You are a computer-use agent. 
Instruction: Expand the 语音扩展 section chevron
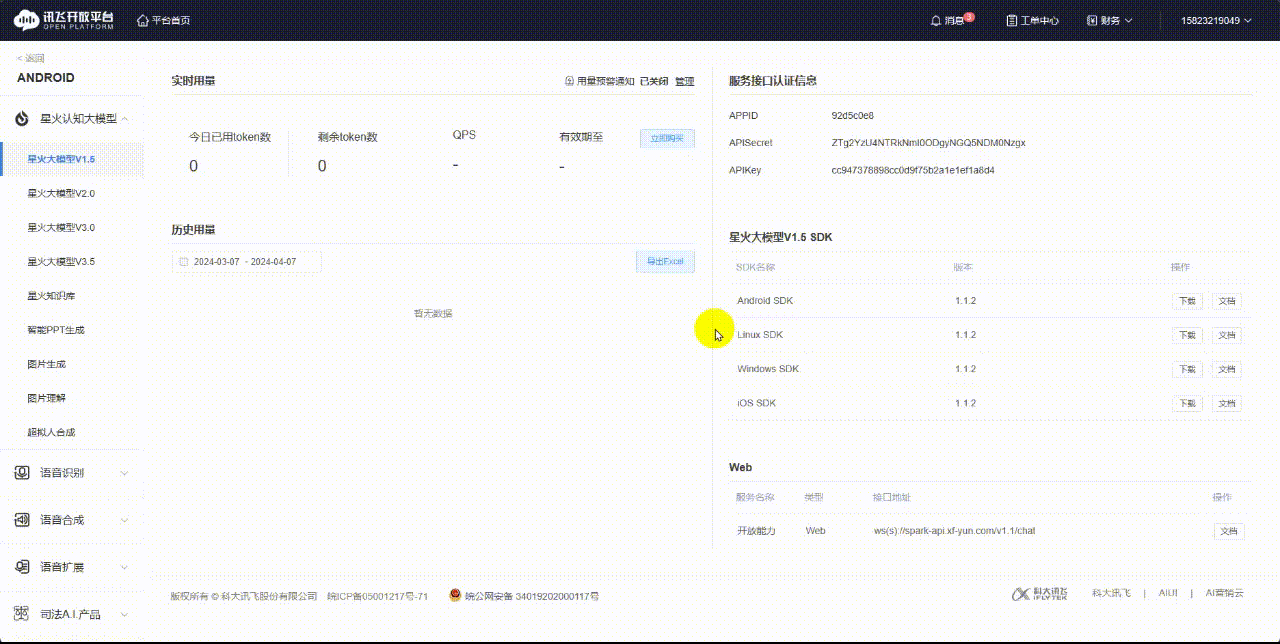click(x=125, y=567)
